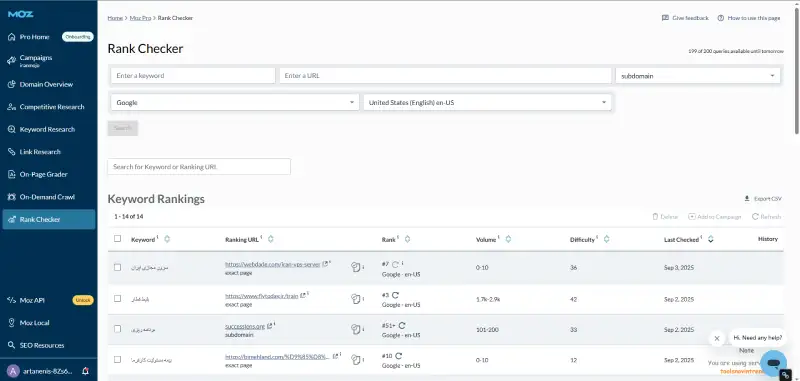
Task: Sort by Last Checked column arrows
Action: coord(711,239)
